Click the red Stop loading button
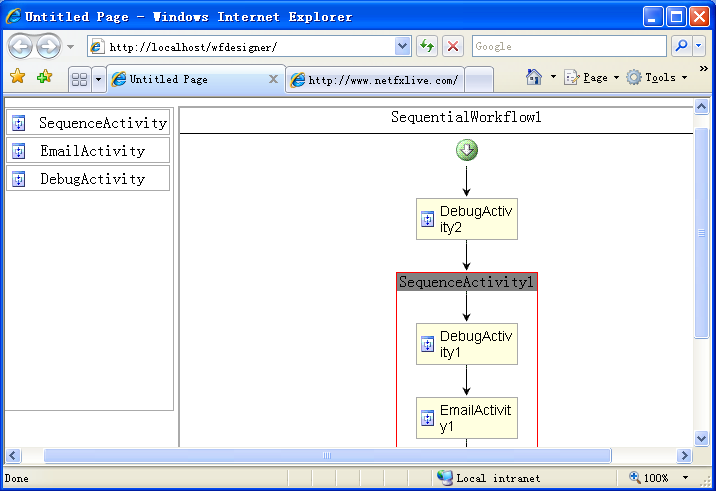The height and width of the screenshot is (491, 716). click(x=453, y=46)
